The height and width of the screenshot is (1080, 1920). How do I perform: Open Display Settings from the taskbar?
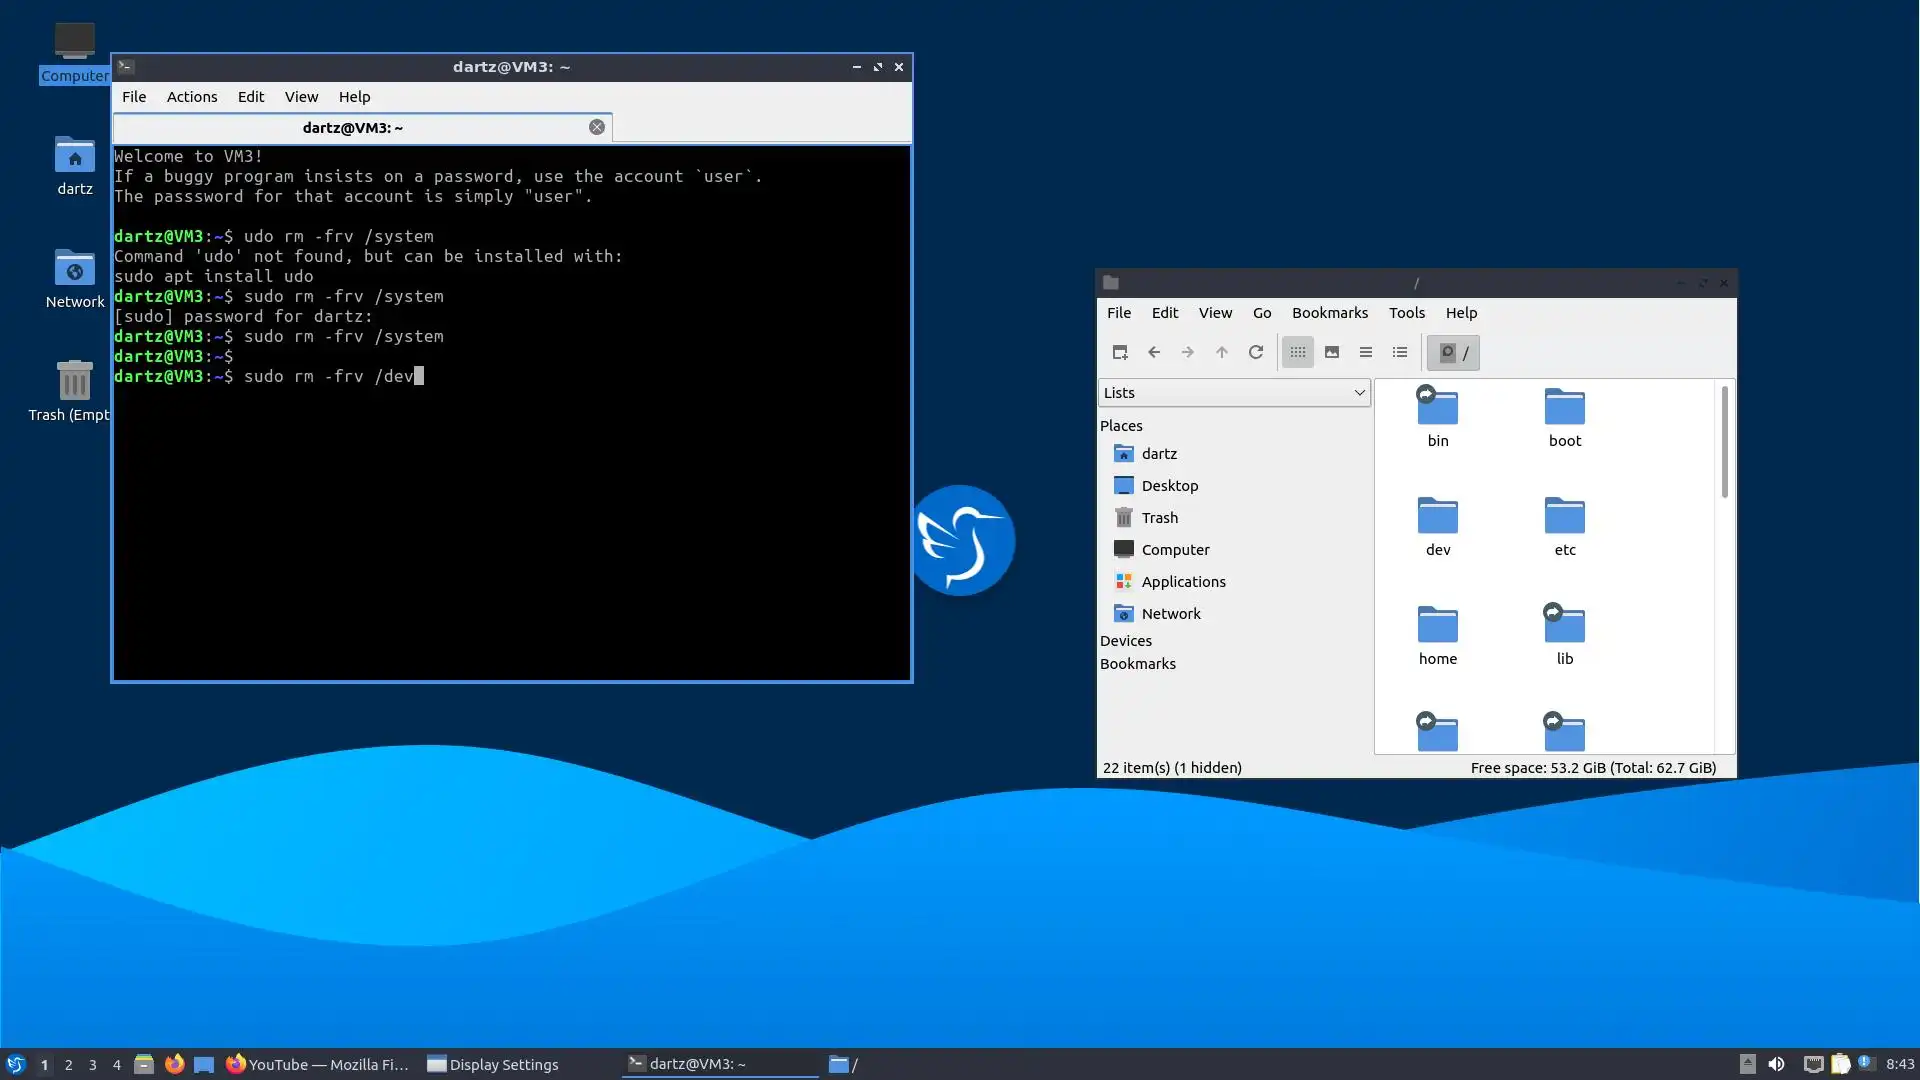click(493, 1064)
